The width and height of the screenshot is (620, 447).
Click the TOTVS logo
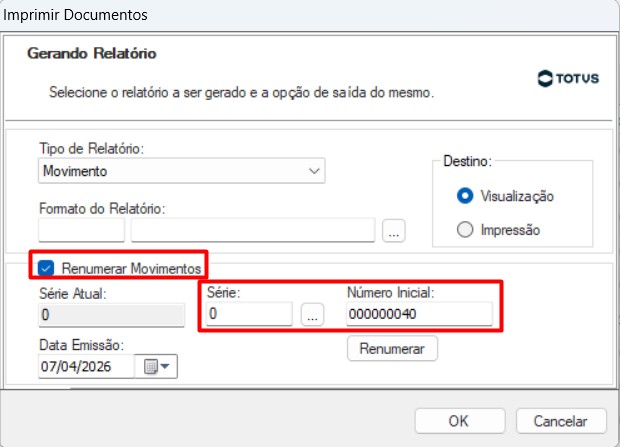point(568,78)
